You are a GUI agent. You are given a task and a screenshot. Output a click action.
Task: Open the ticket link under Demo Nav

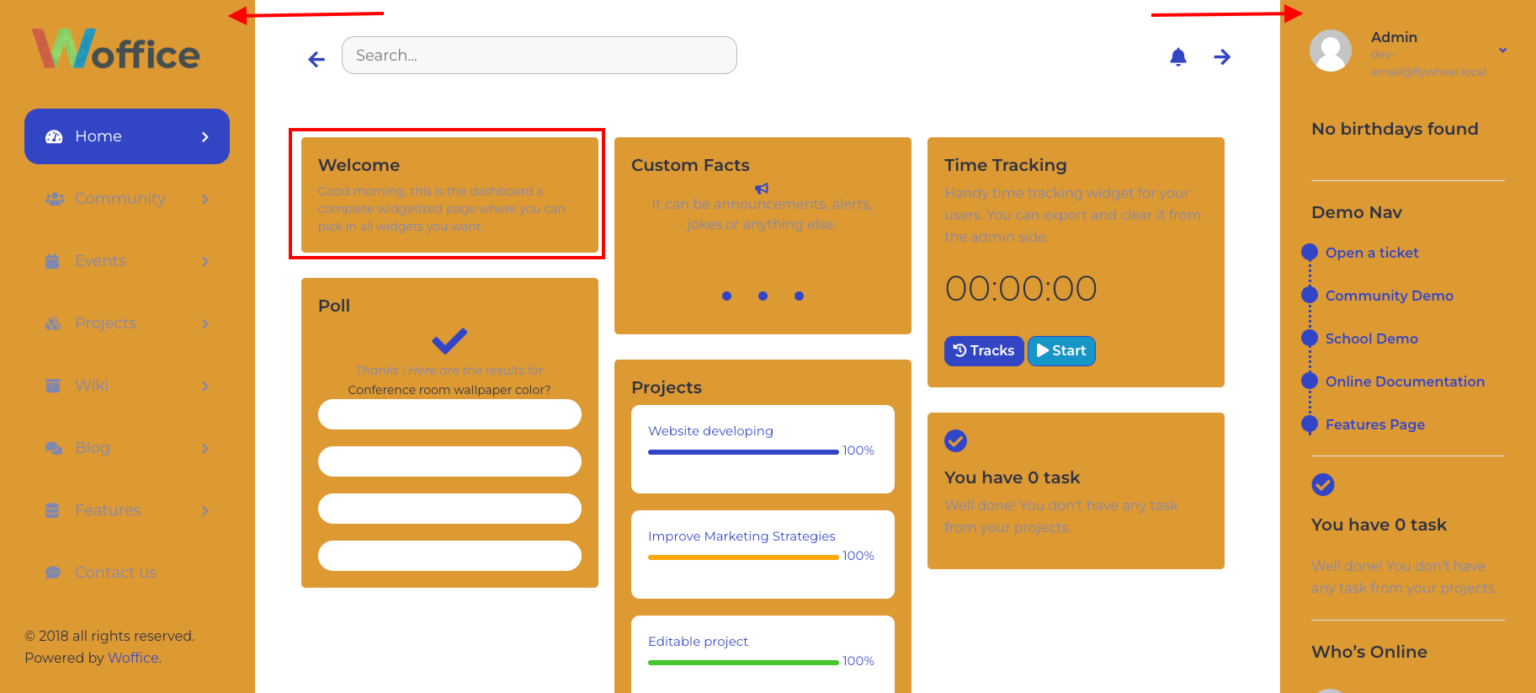pyautogui.click(x=1371, y=252)
